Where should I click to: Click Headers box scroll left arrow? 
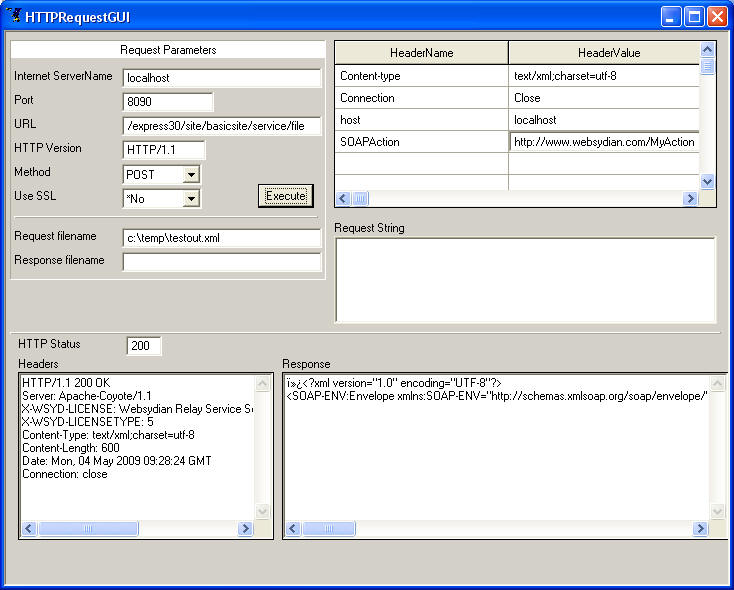[29, 529]
